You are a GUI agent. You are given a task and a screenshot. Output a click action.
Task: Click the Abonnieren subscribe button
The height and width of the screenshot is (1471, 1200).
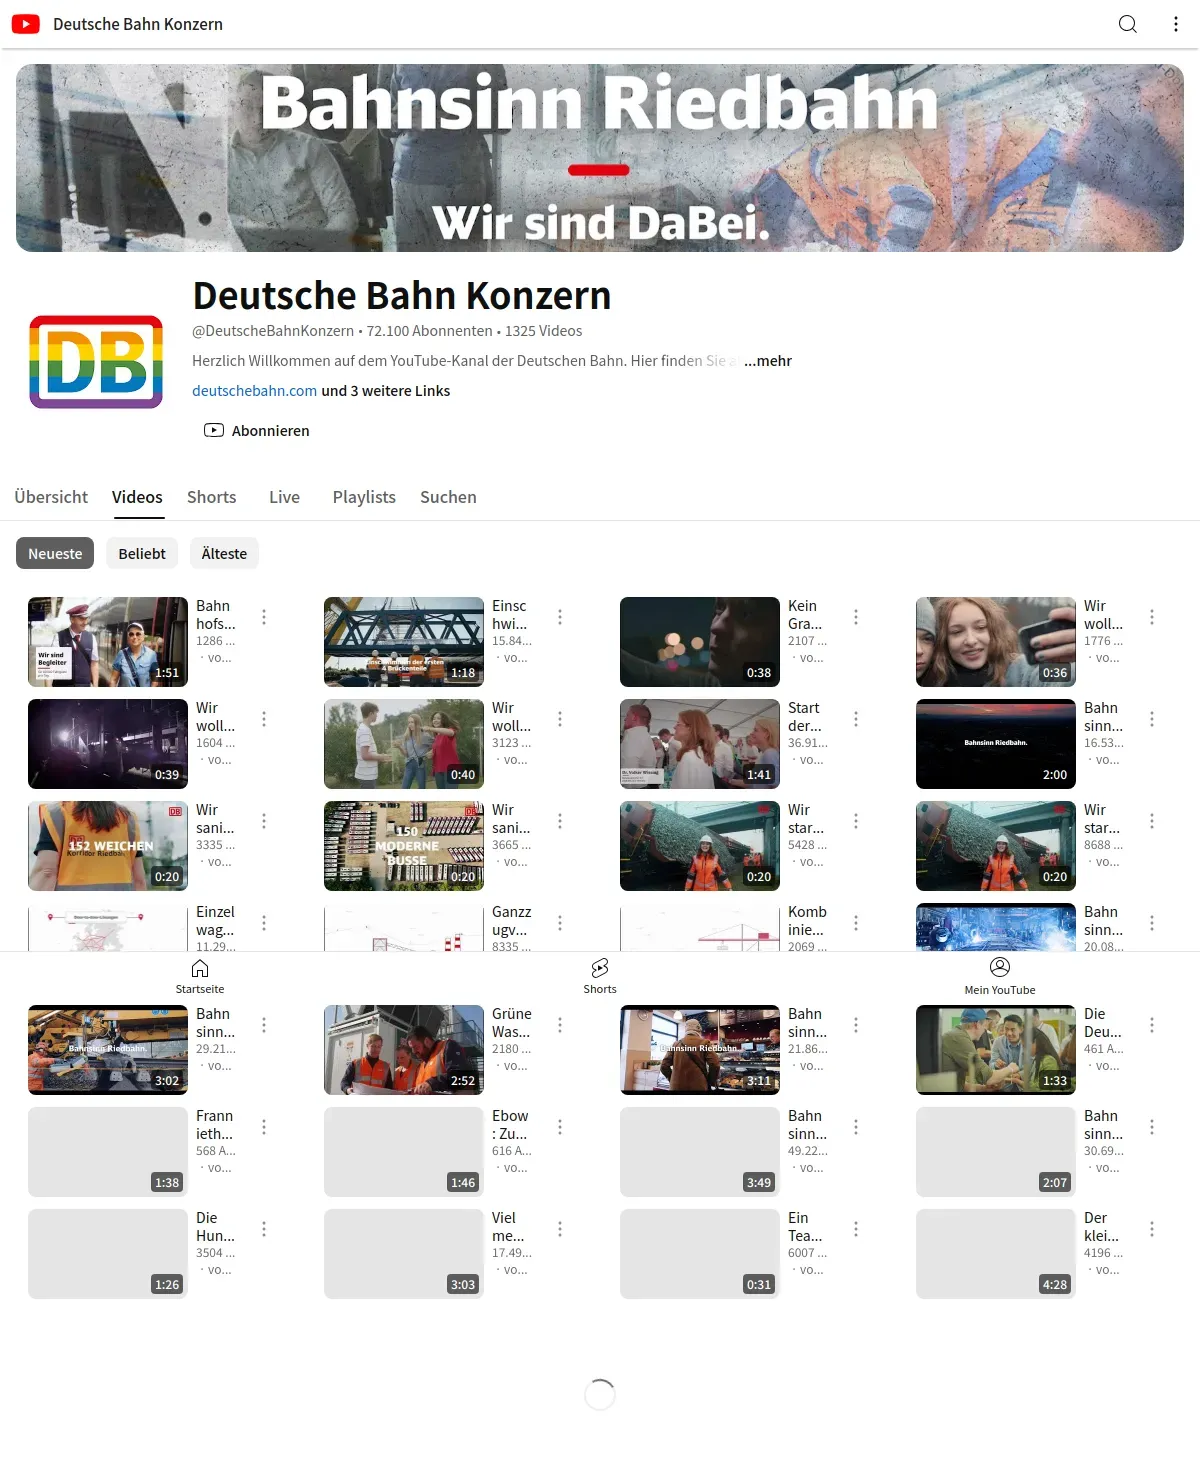click(257, 430)
